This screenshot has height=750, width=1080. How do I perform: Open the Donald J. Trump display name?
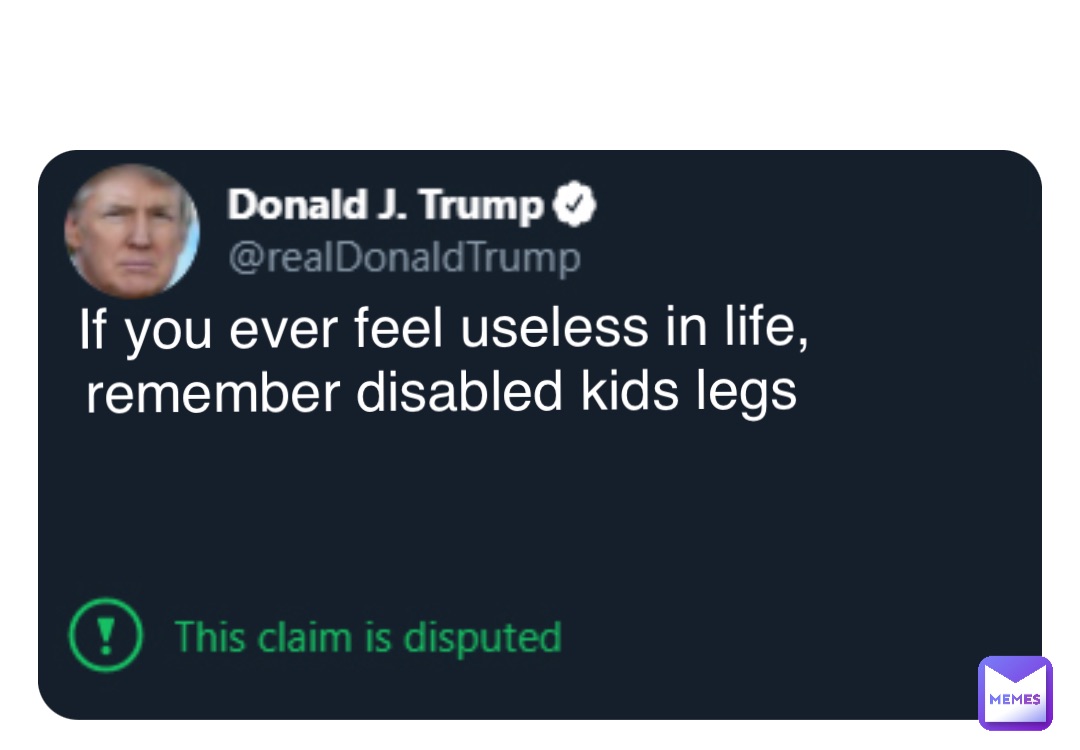tap(386, 207)
